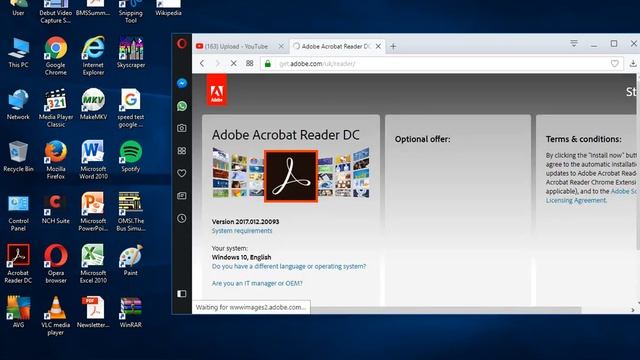Open IT manager or OEM link
Image resolution: width=640 pixels, height=360 pixels.
click(x=257, y=283)
